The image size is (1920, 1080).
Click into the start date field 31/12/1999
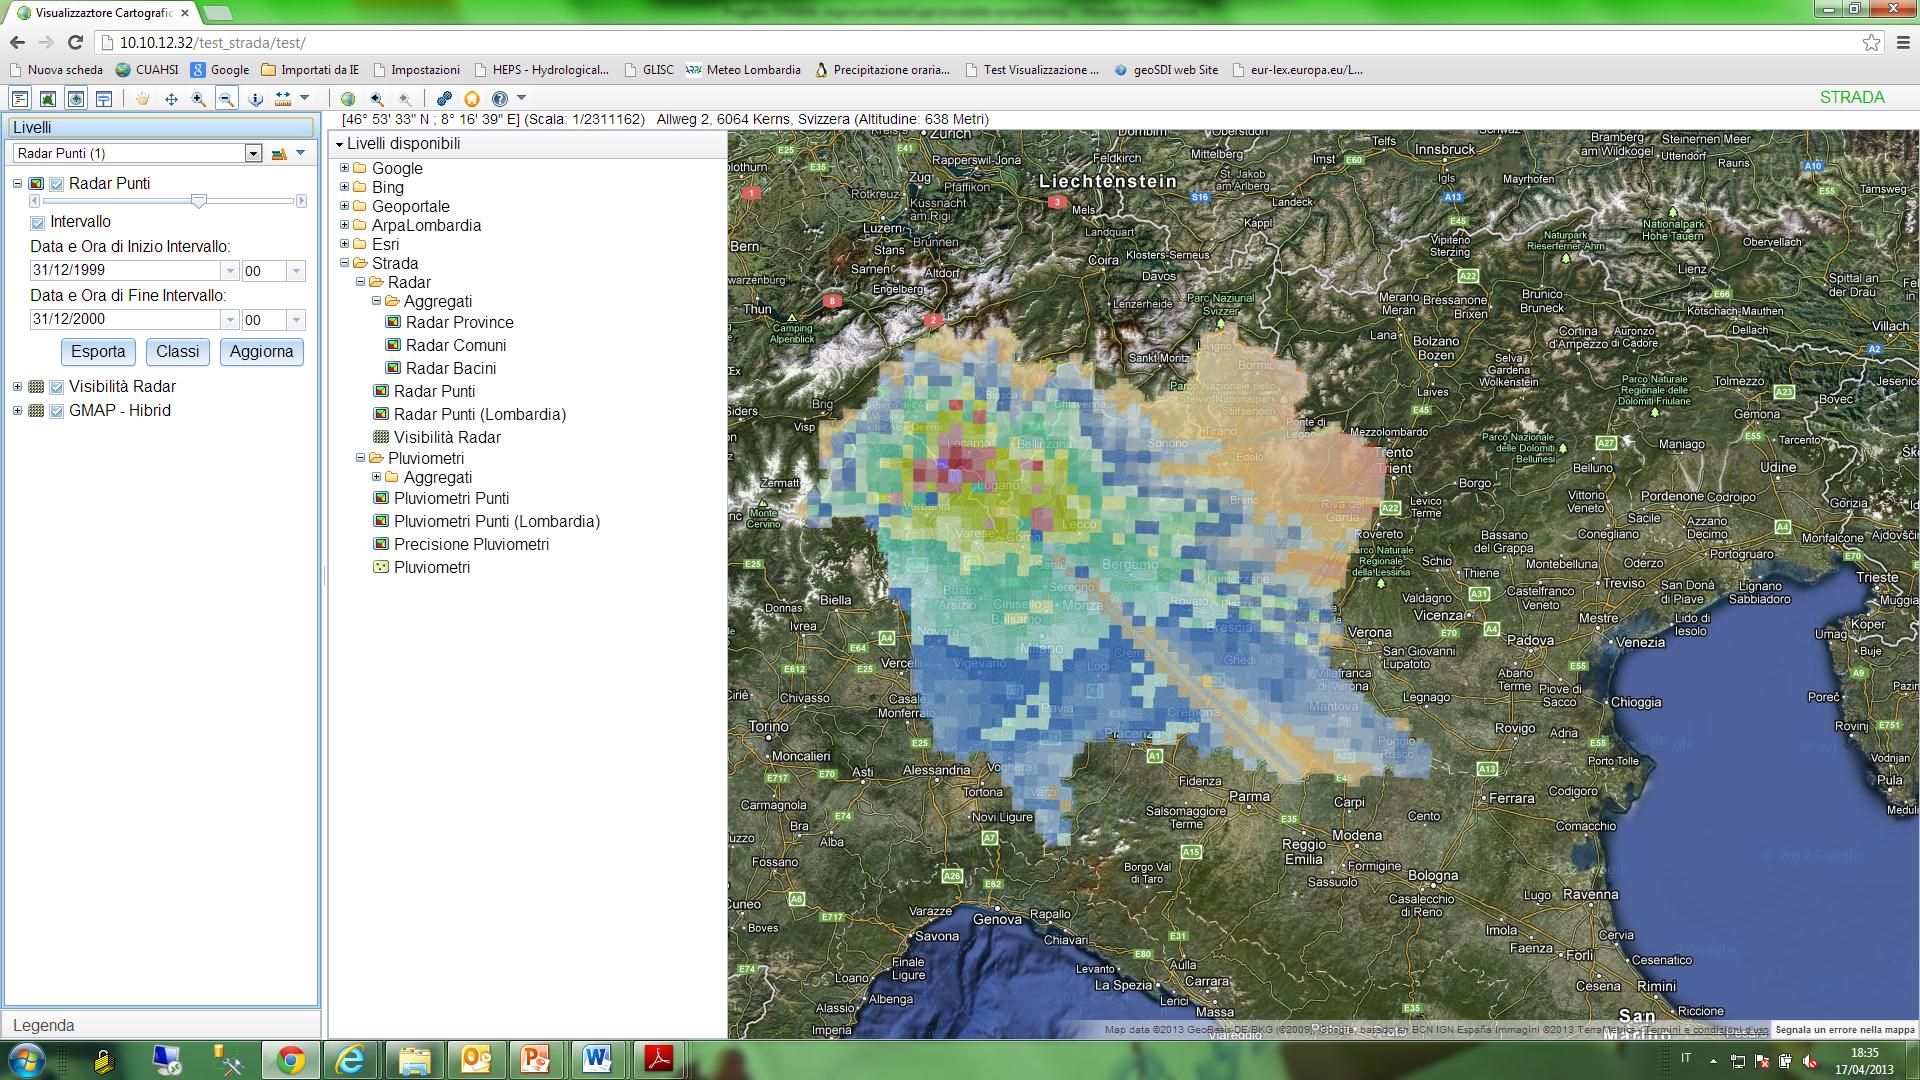click(x=125, y=271)
